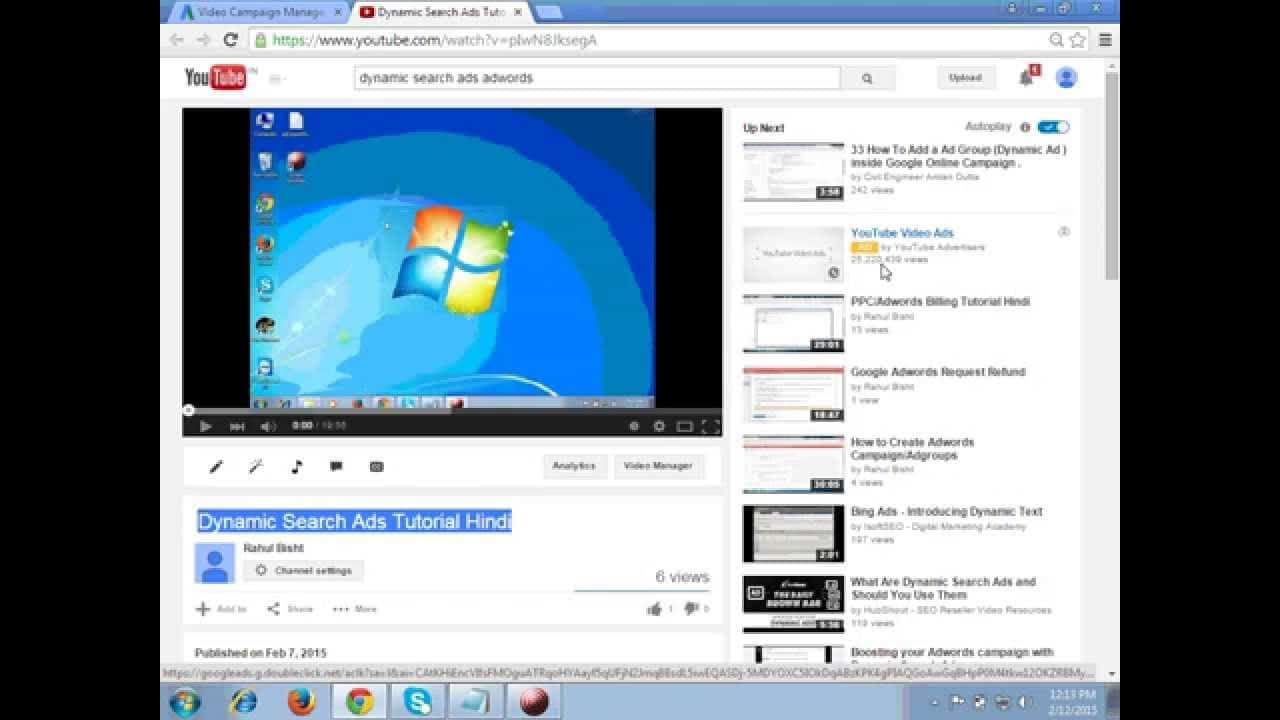Viewport: 1280px width, 720px height.
Task: Open the Rahul Bisht channel link
Action: click(x=273, y=548)
